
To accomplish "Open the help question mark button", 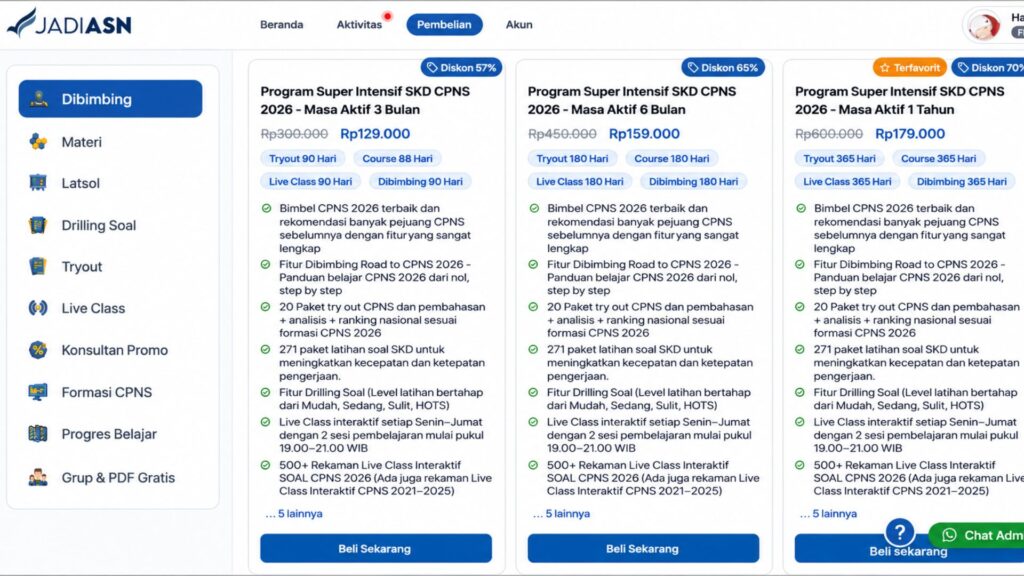I will [x=899, y=532].
